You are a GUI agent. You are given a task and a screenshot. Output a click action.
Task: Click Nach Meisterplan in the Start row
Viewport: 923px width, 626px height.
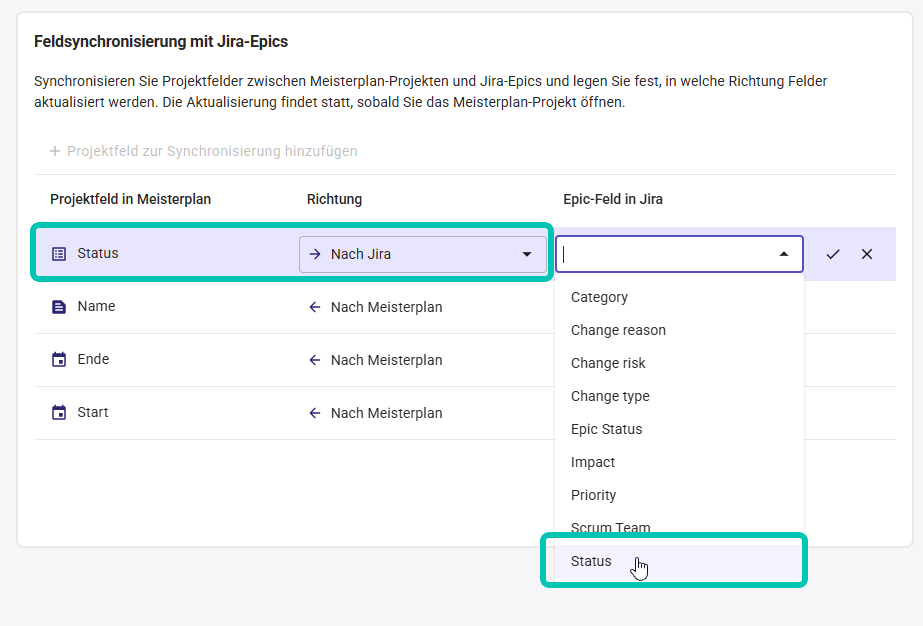[x=386, y=413]
